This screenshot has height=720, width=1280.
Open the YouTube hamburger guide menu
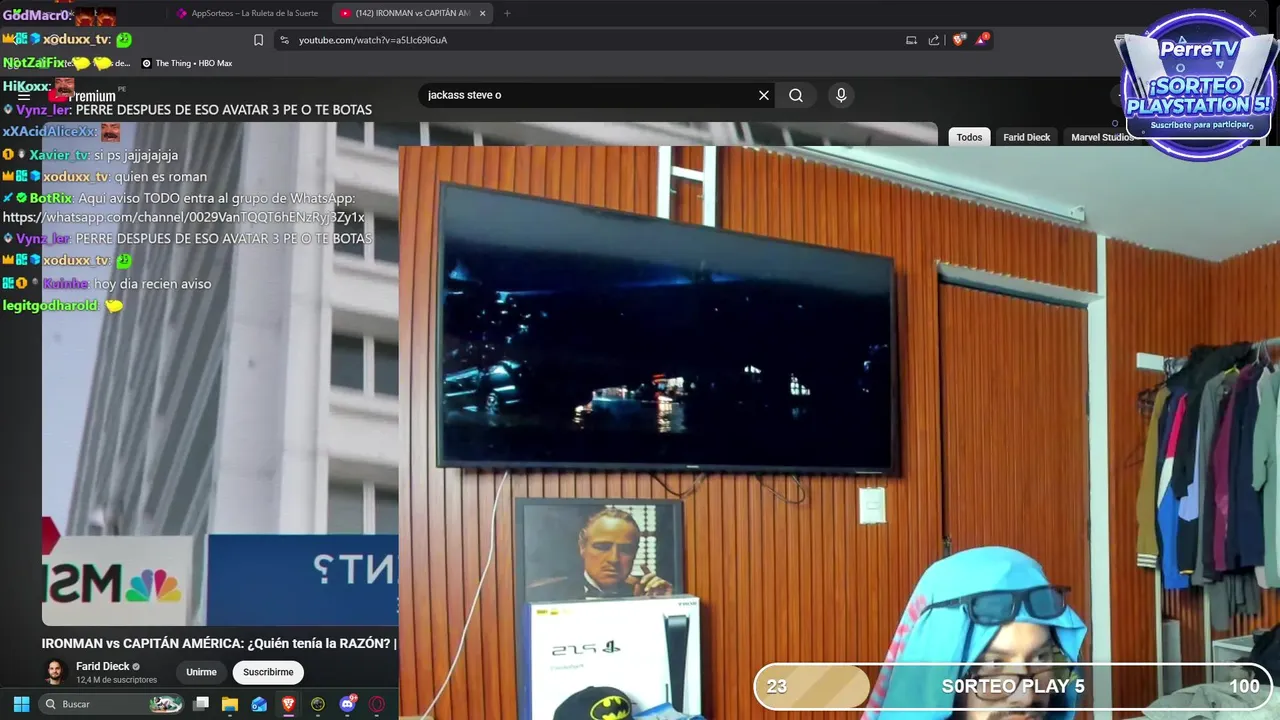pos(24,96)
